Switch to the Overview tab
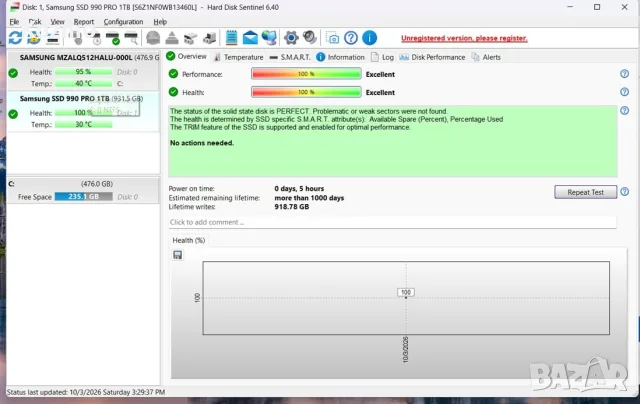640x404 pixels. [187, 57]
